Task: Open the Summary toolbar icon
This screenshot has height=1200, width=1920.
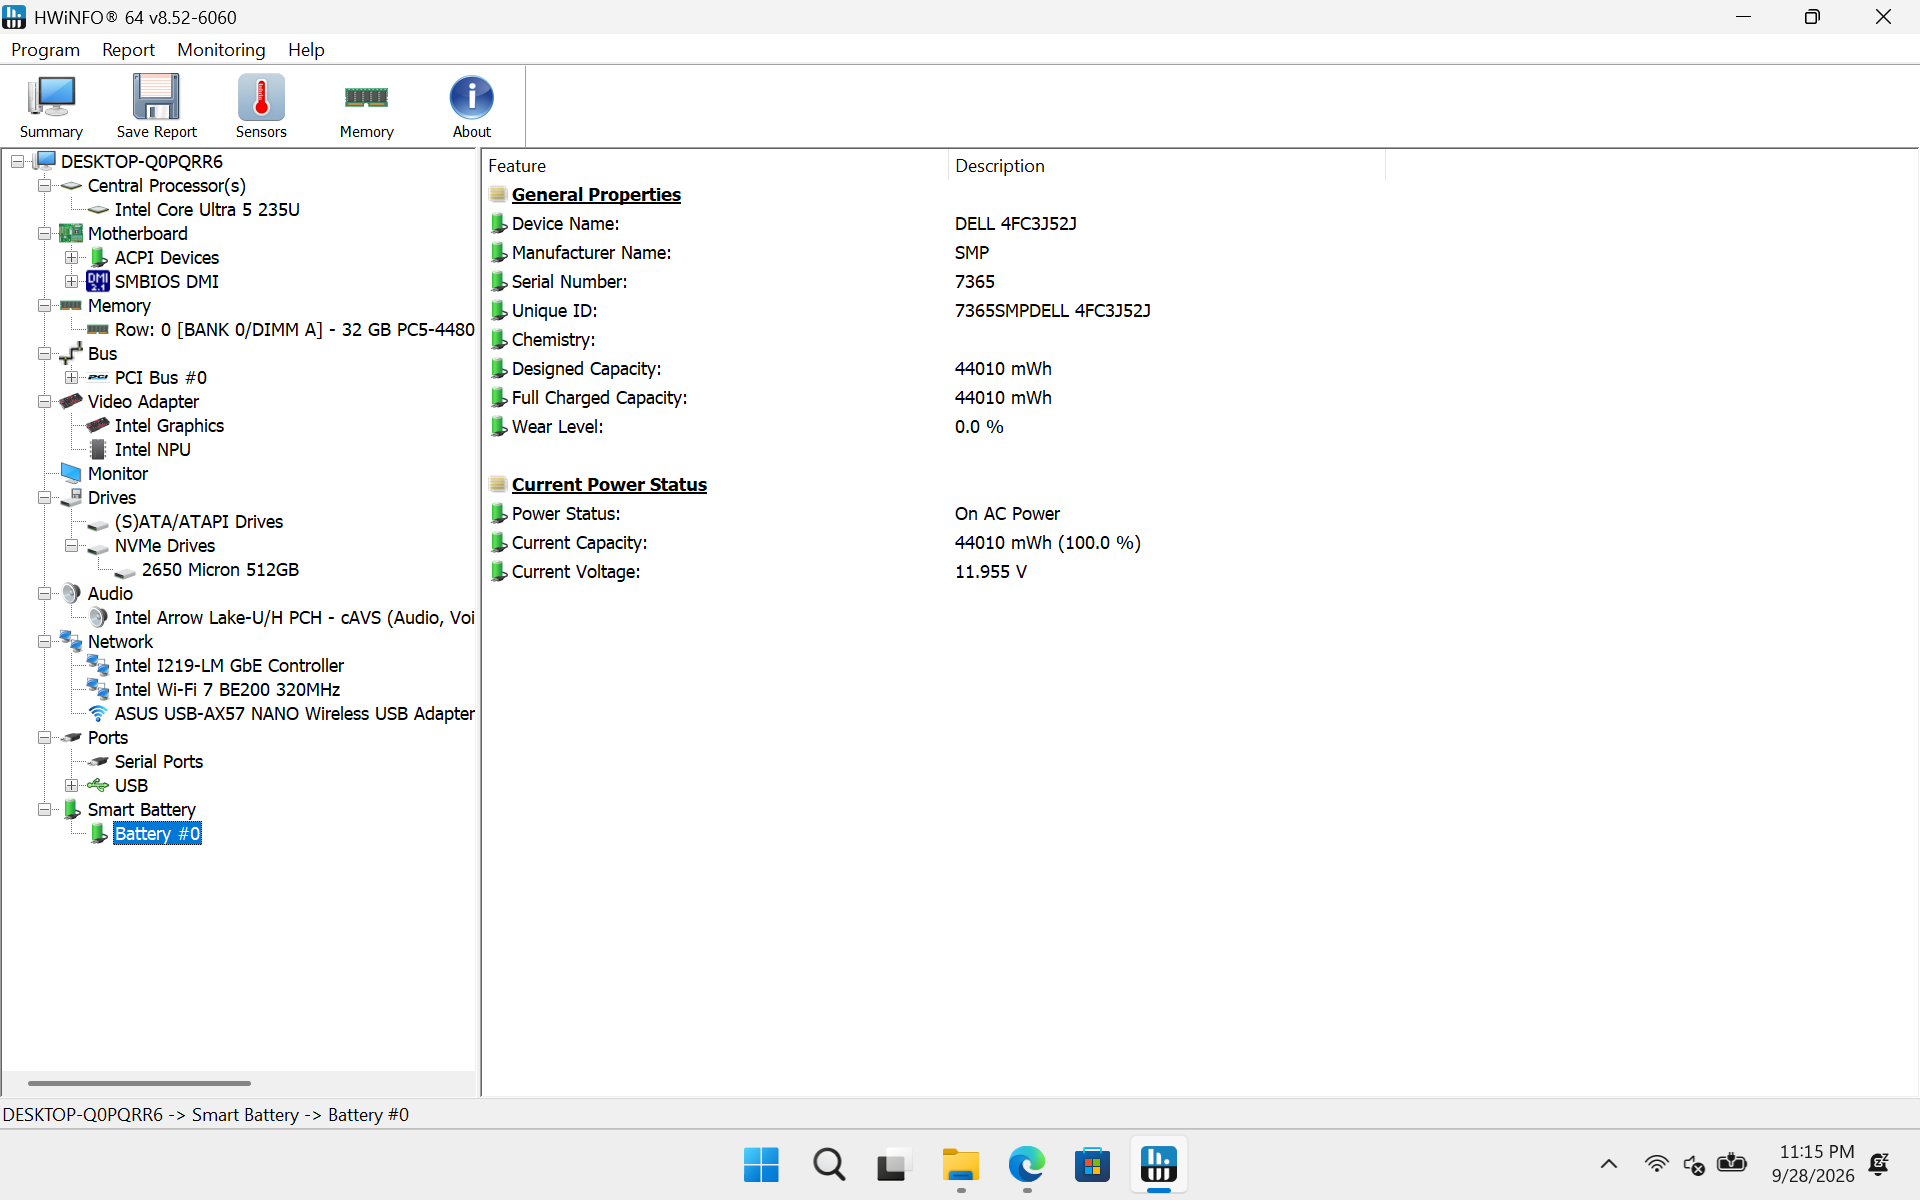Action: point(51,105)
